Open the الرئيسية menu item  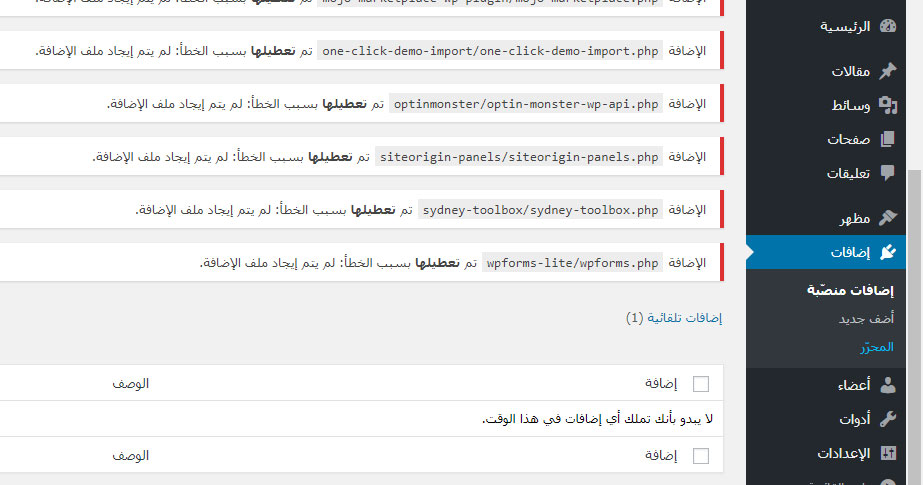point(826,26)
